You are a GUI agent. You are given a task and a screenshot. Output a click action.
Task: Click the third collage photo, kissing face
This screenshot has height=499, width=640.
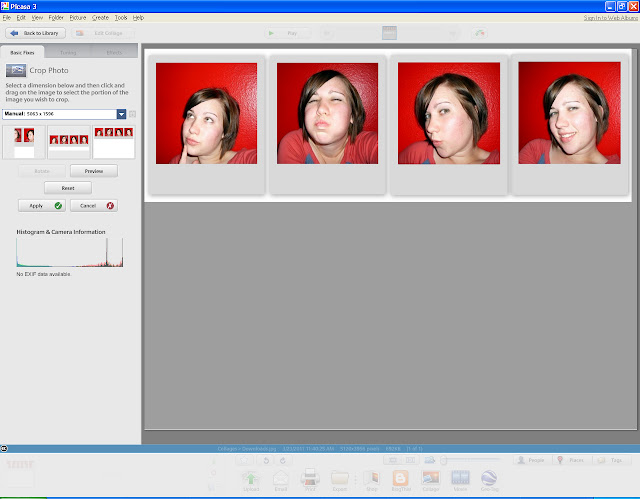pos(449,113)
